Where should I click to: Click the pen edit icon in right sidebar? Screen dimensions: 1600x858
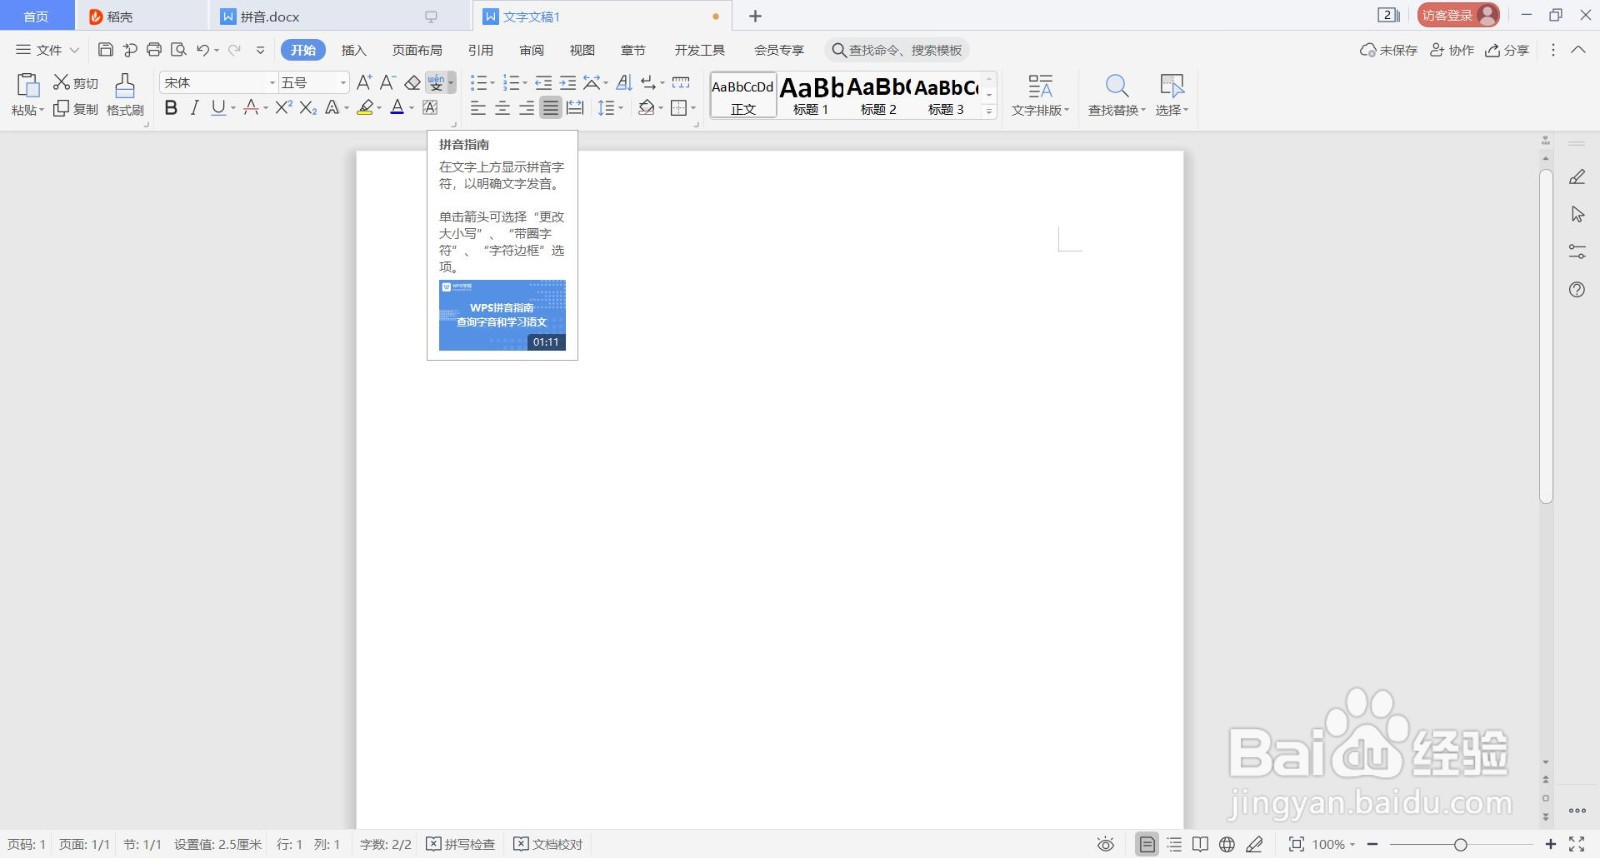pos(1577,177)
